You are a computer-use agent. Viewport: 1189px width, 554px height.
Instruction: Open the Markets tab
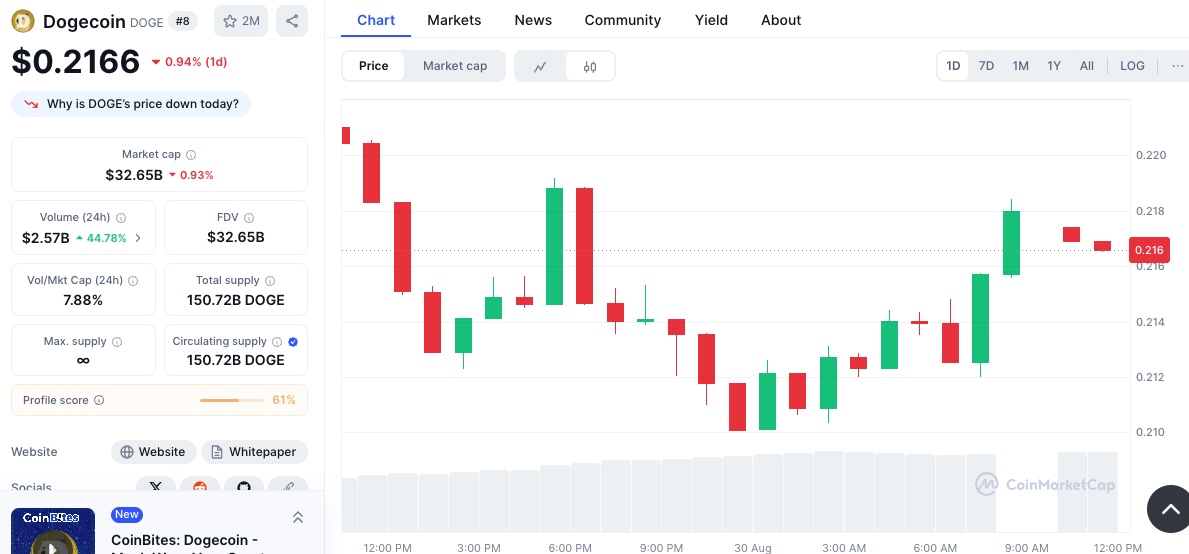[x=454, y=20]
